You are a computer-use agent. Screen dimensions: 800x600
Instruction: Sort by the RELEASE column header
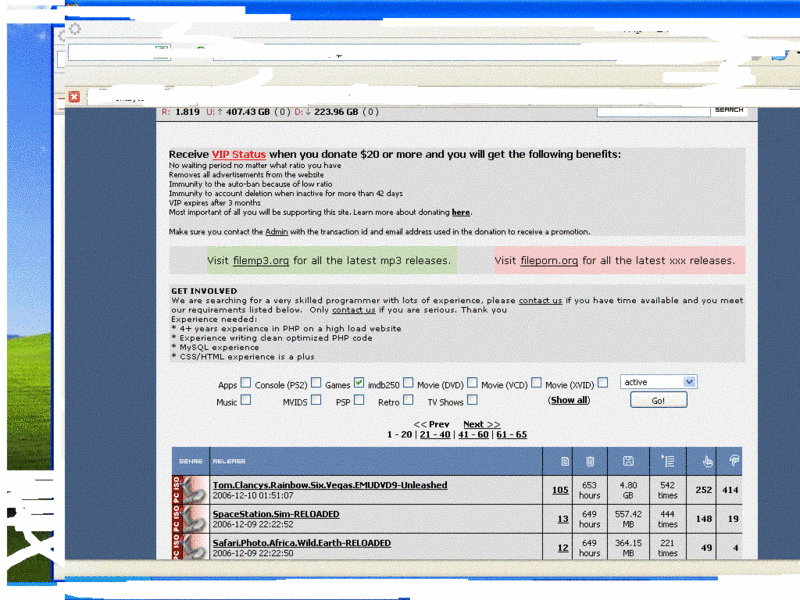(x=229, y=461)
